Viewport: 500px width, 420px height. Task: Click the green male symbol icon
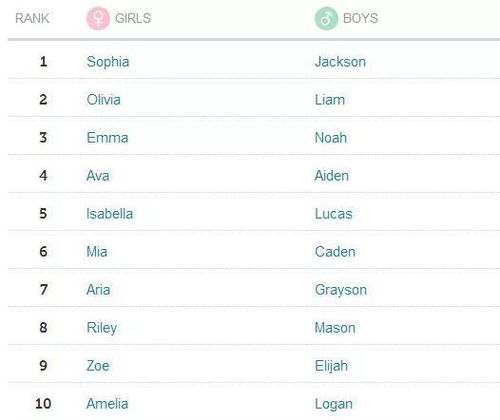(x=326, y=18)
